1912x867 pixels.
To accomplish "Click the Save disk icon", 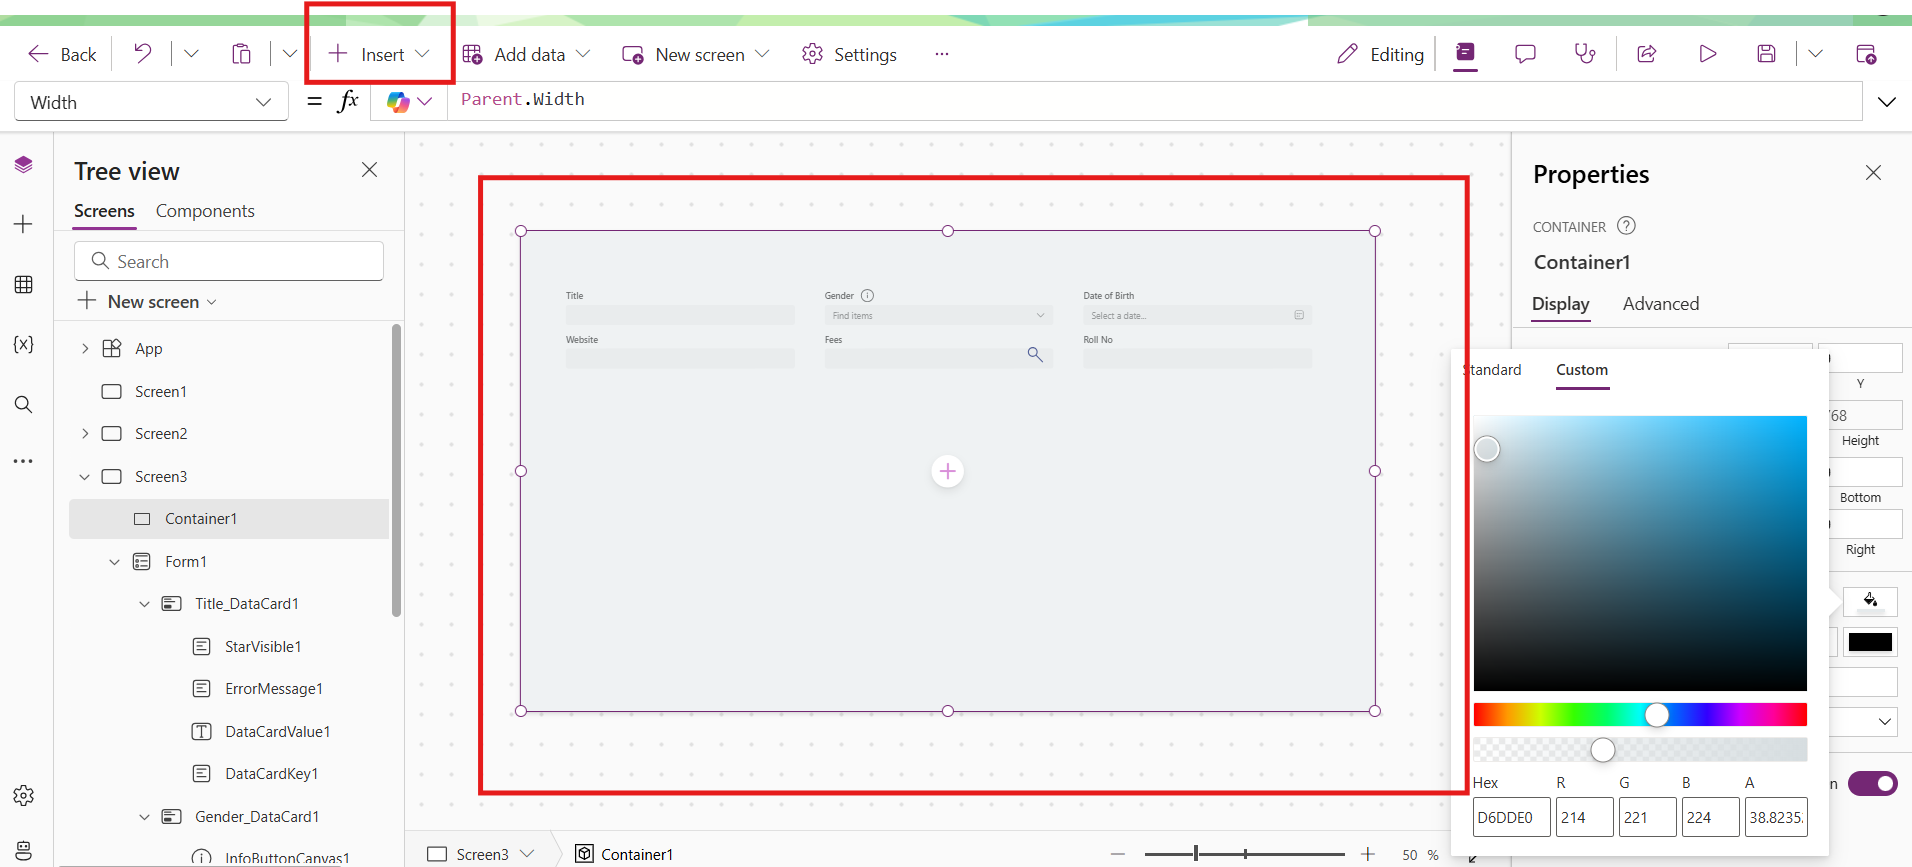I will click(1767, 54).
